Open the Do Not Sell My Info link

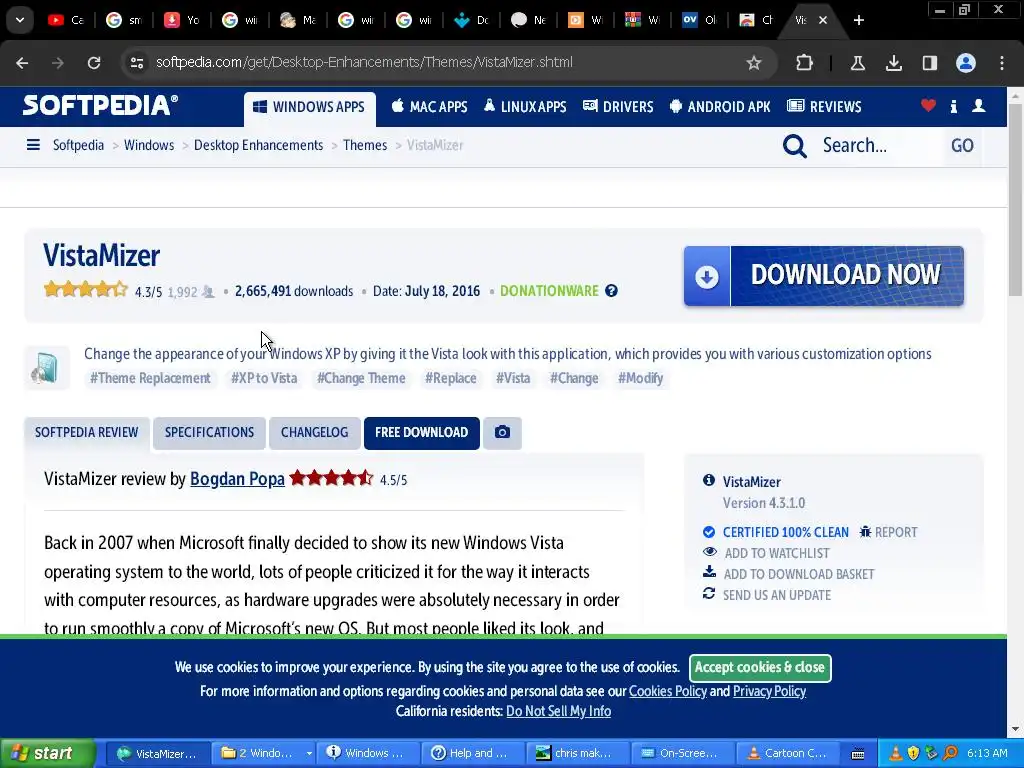click(558, 711)
